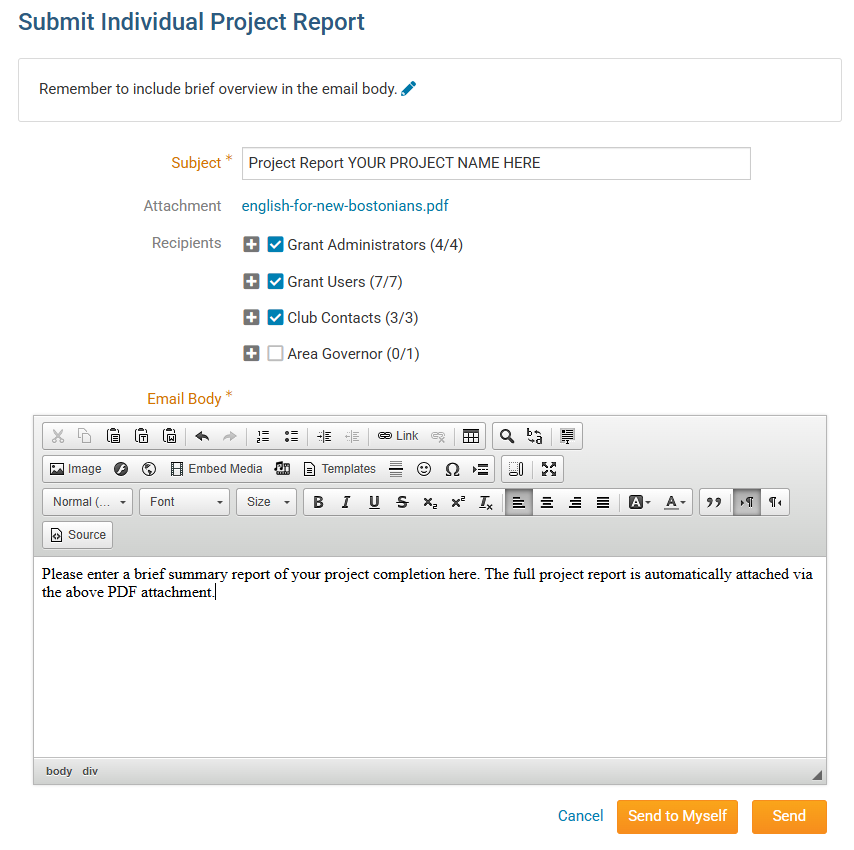Open the Text Color picker
Screen dimensions: 854x850
coord(675,502)
